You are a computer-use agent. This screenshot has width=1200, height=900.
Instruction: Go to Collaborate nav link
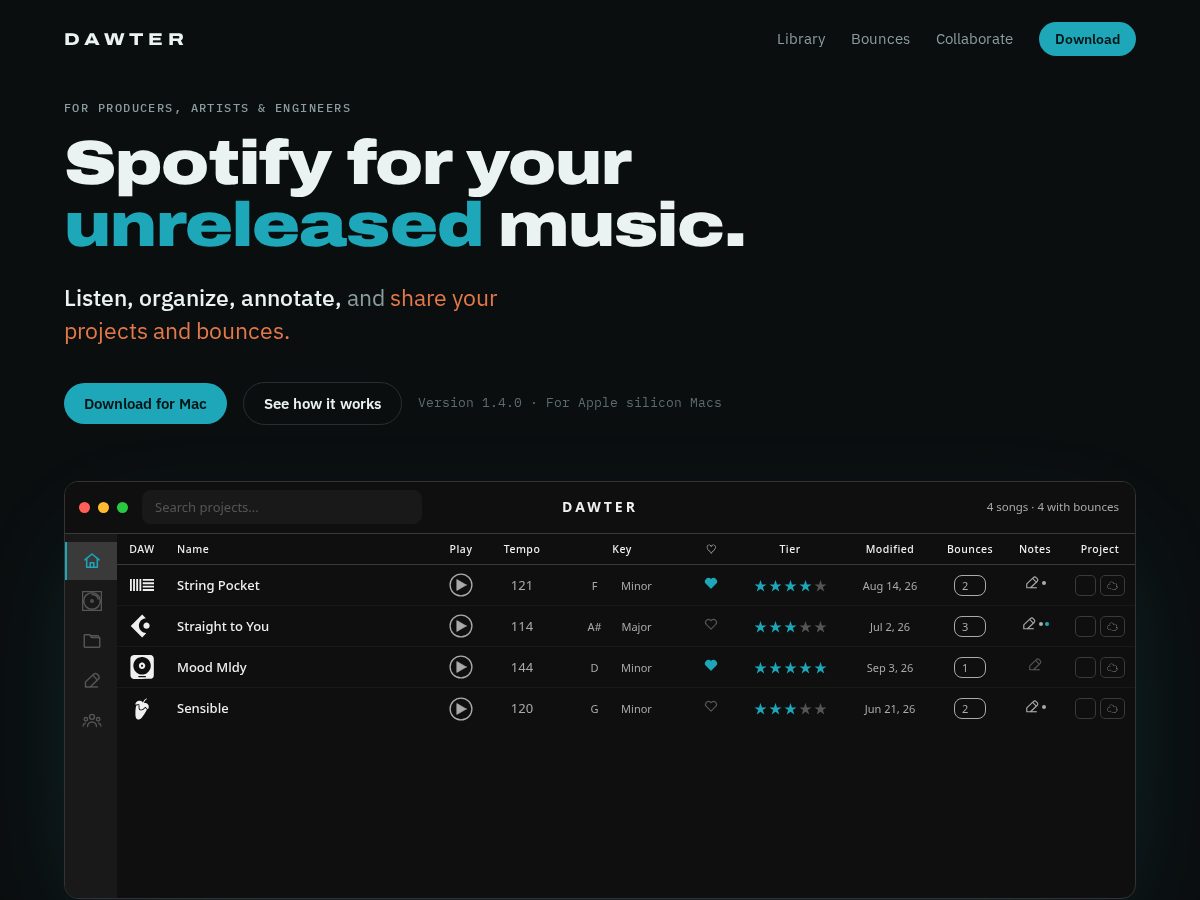tap(974, 39)
